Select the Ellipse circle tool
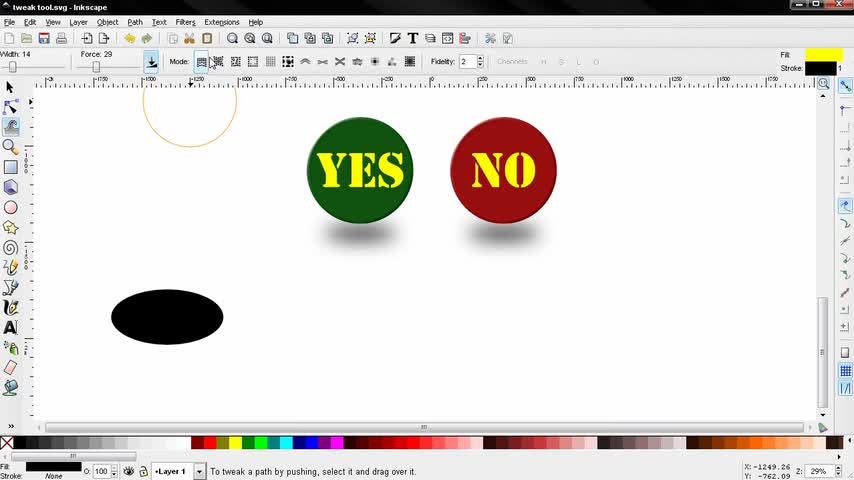Viewport: 854px width, 480px height. coord(10,207)
